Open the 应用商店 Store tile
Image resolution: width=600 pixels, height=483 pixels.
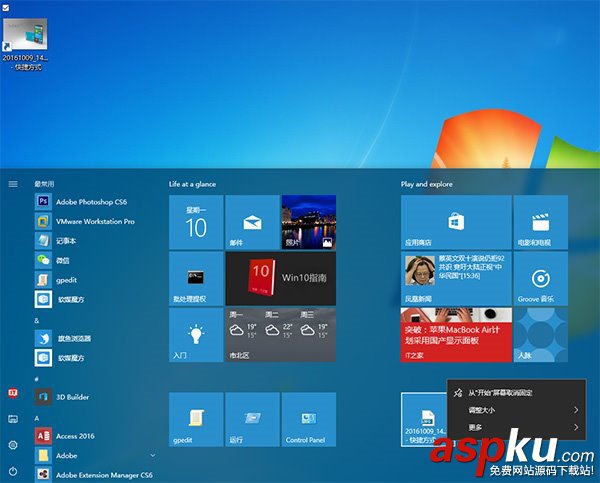point(456,222)
